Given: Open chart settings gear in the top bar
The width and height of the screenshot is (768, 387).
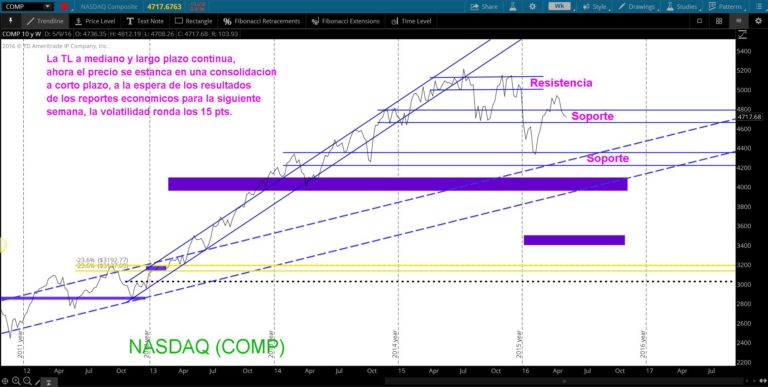Looking at the screenshot, I should (x=532, y=6).
